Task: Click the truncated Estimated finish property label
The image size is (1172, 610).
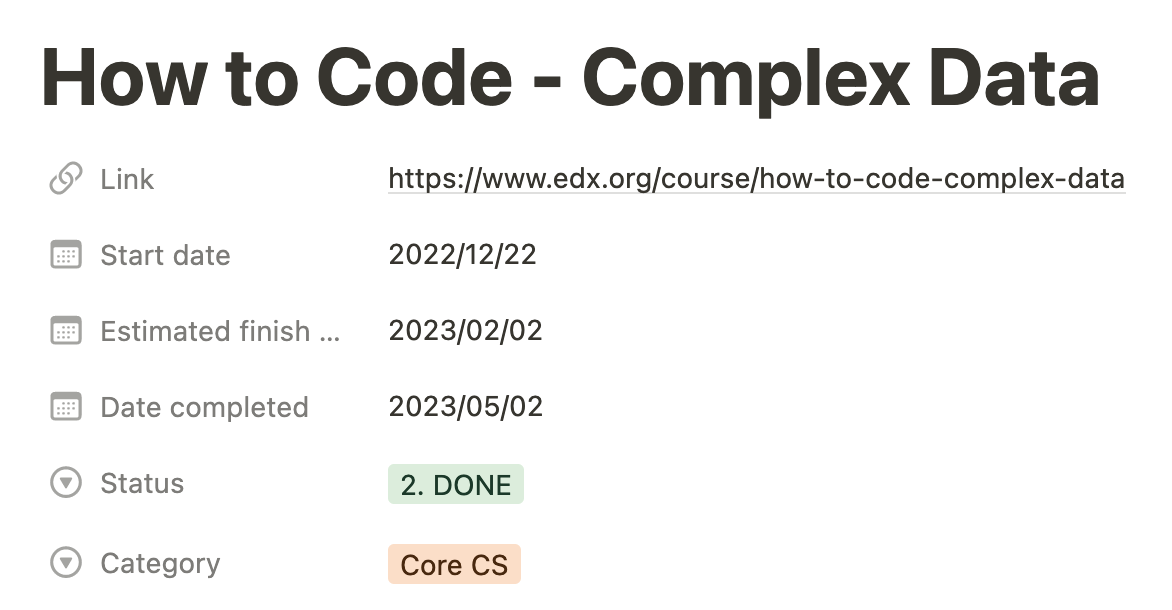Action: coord(220,331)
